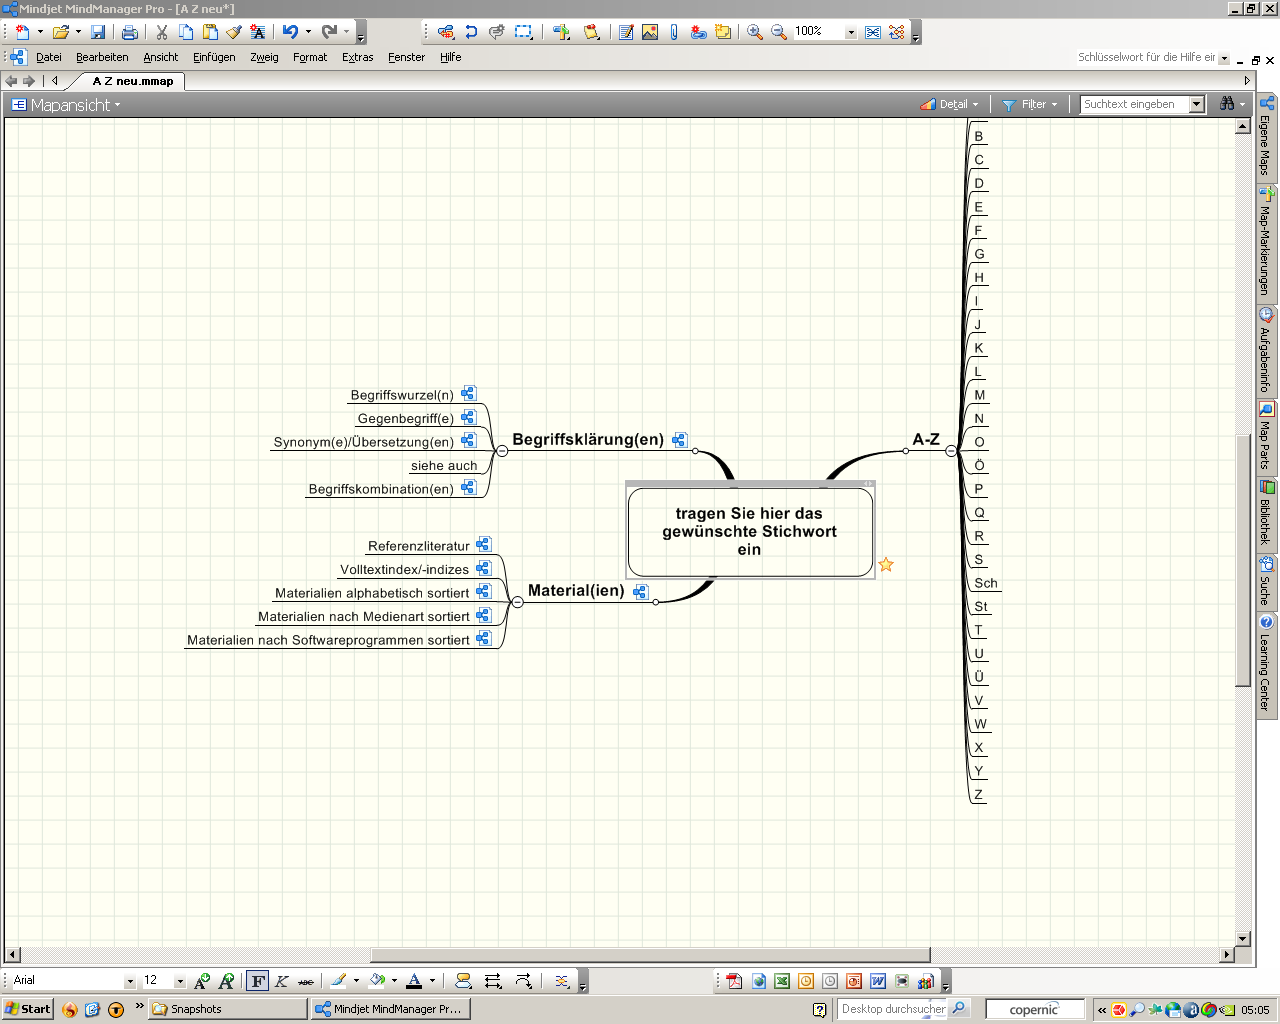This screenshot has height=1024, width=1280.
Task: Click the insert image icon
Action: coord(650,32)
